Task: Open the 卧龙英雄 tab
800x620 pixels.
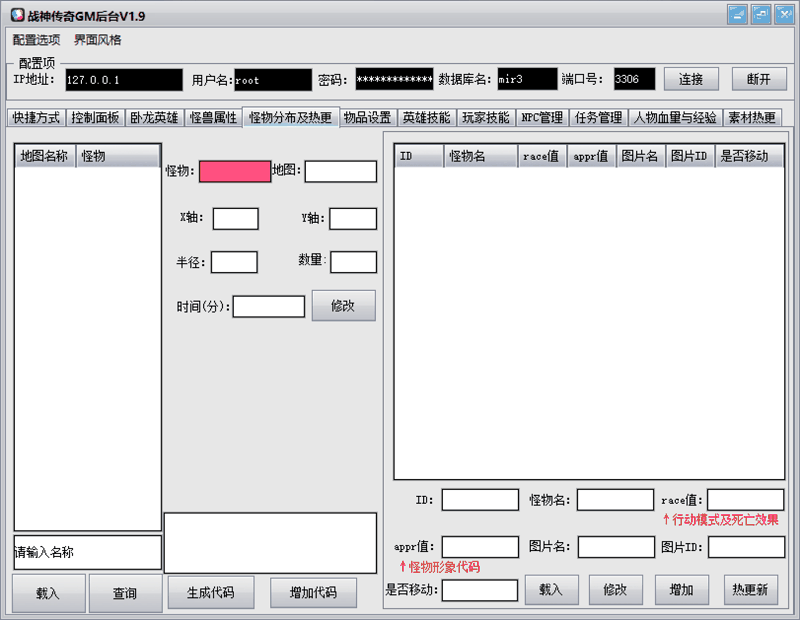Action: pyautogui.click(x=154, y=116)
